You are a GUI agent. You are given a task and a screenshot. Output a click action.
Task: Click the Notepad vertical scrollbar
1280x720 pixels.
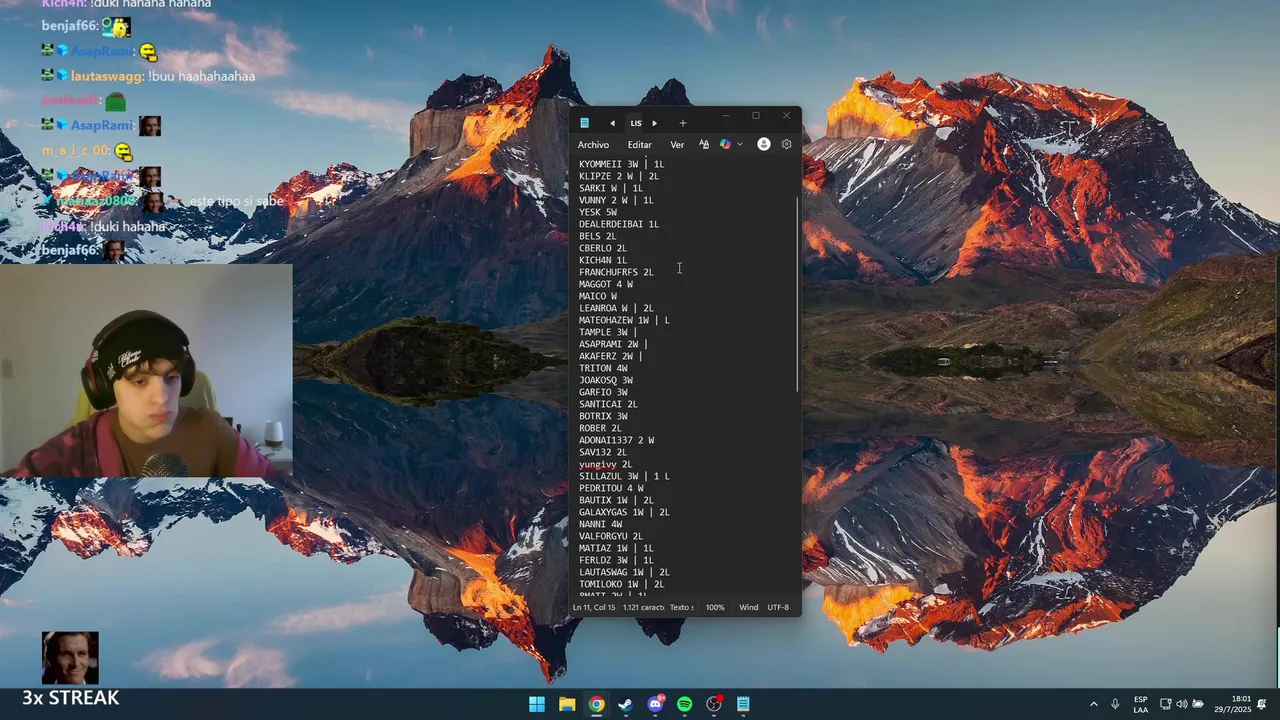pyautogui.click(x=797, y=294)
